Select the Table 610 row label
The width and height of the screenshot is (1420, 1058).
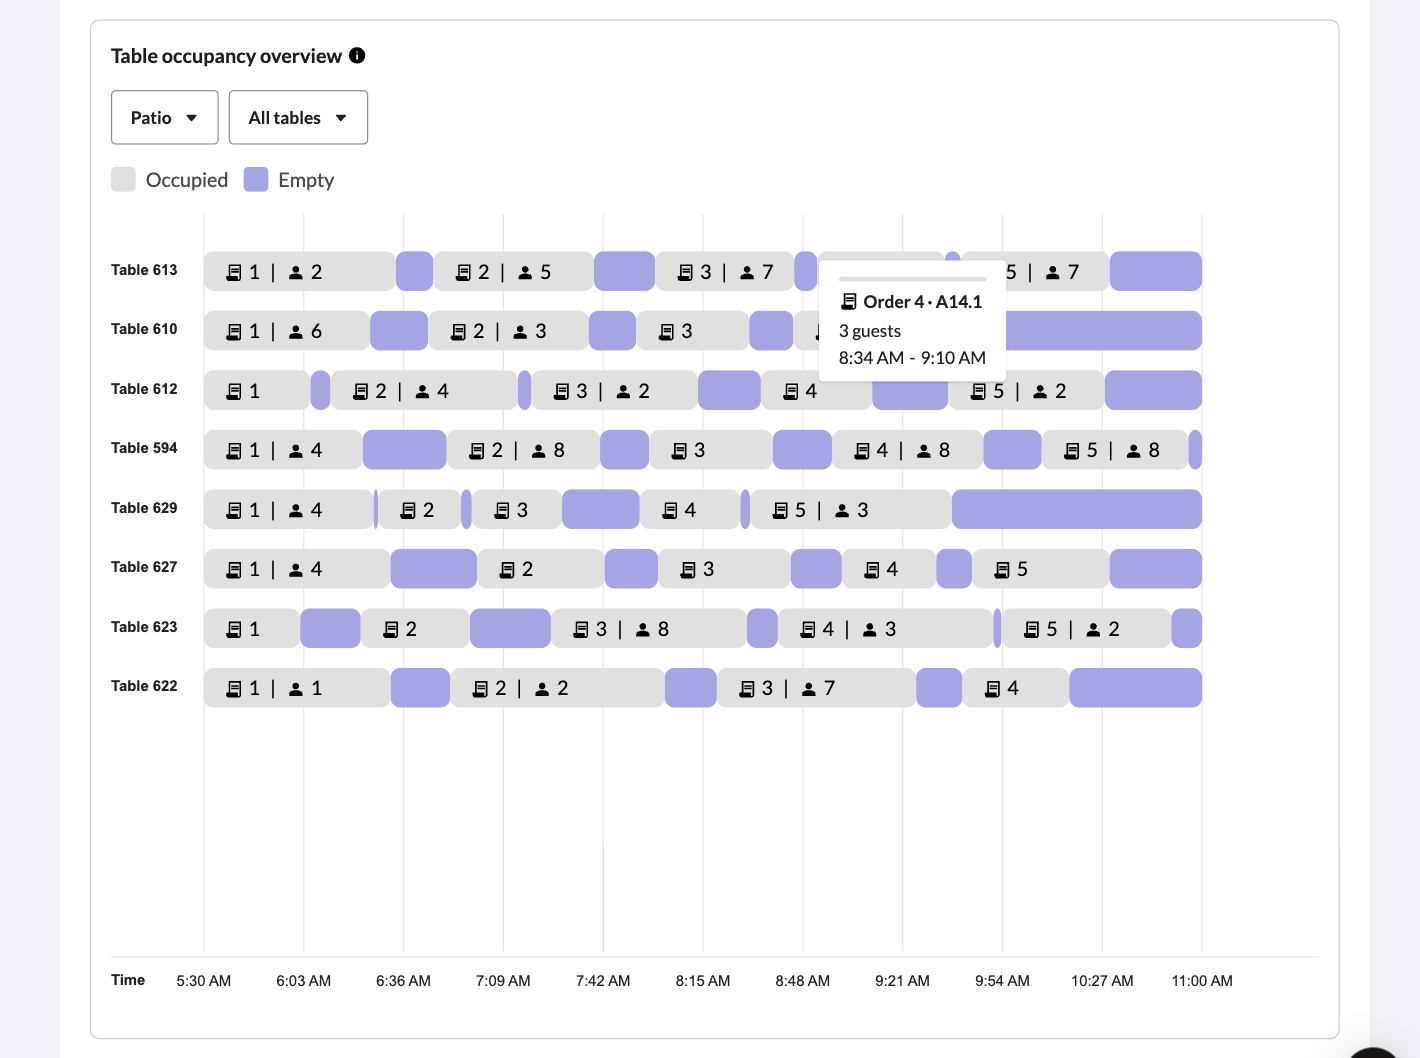(144, 329)
